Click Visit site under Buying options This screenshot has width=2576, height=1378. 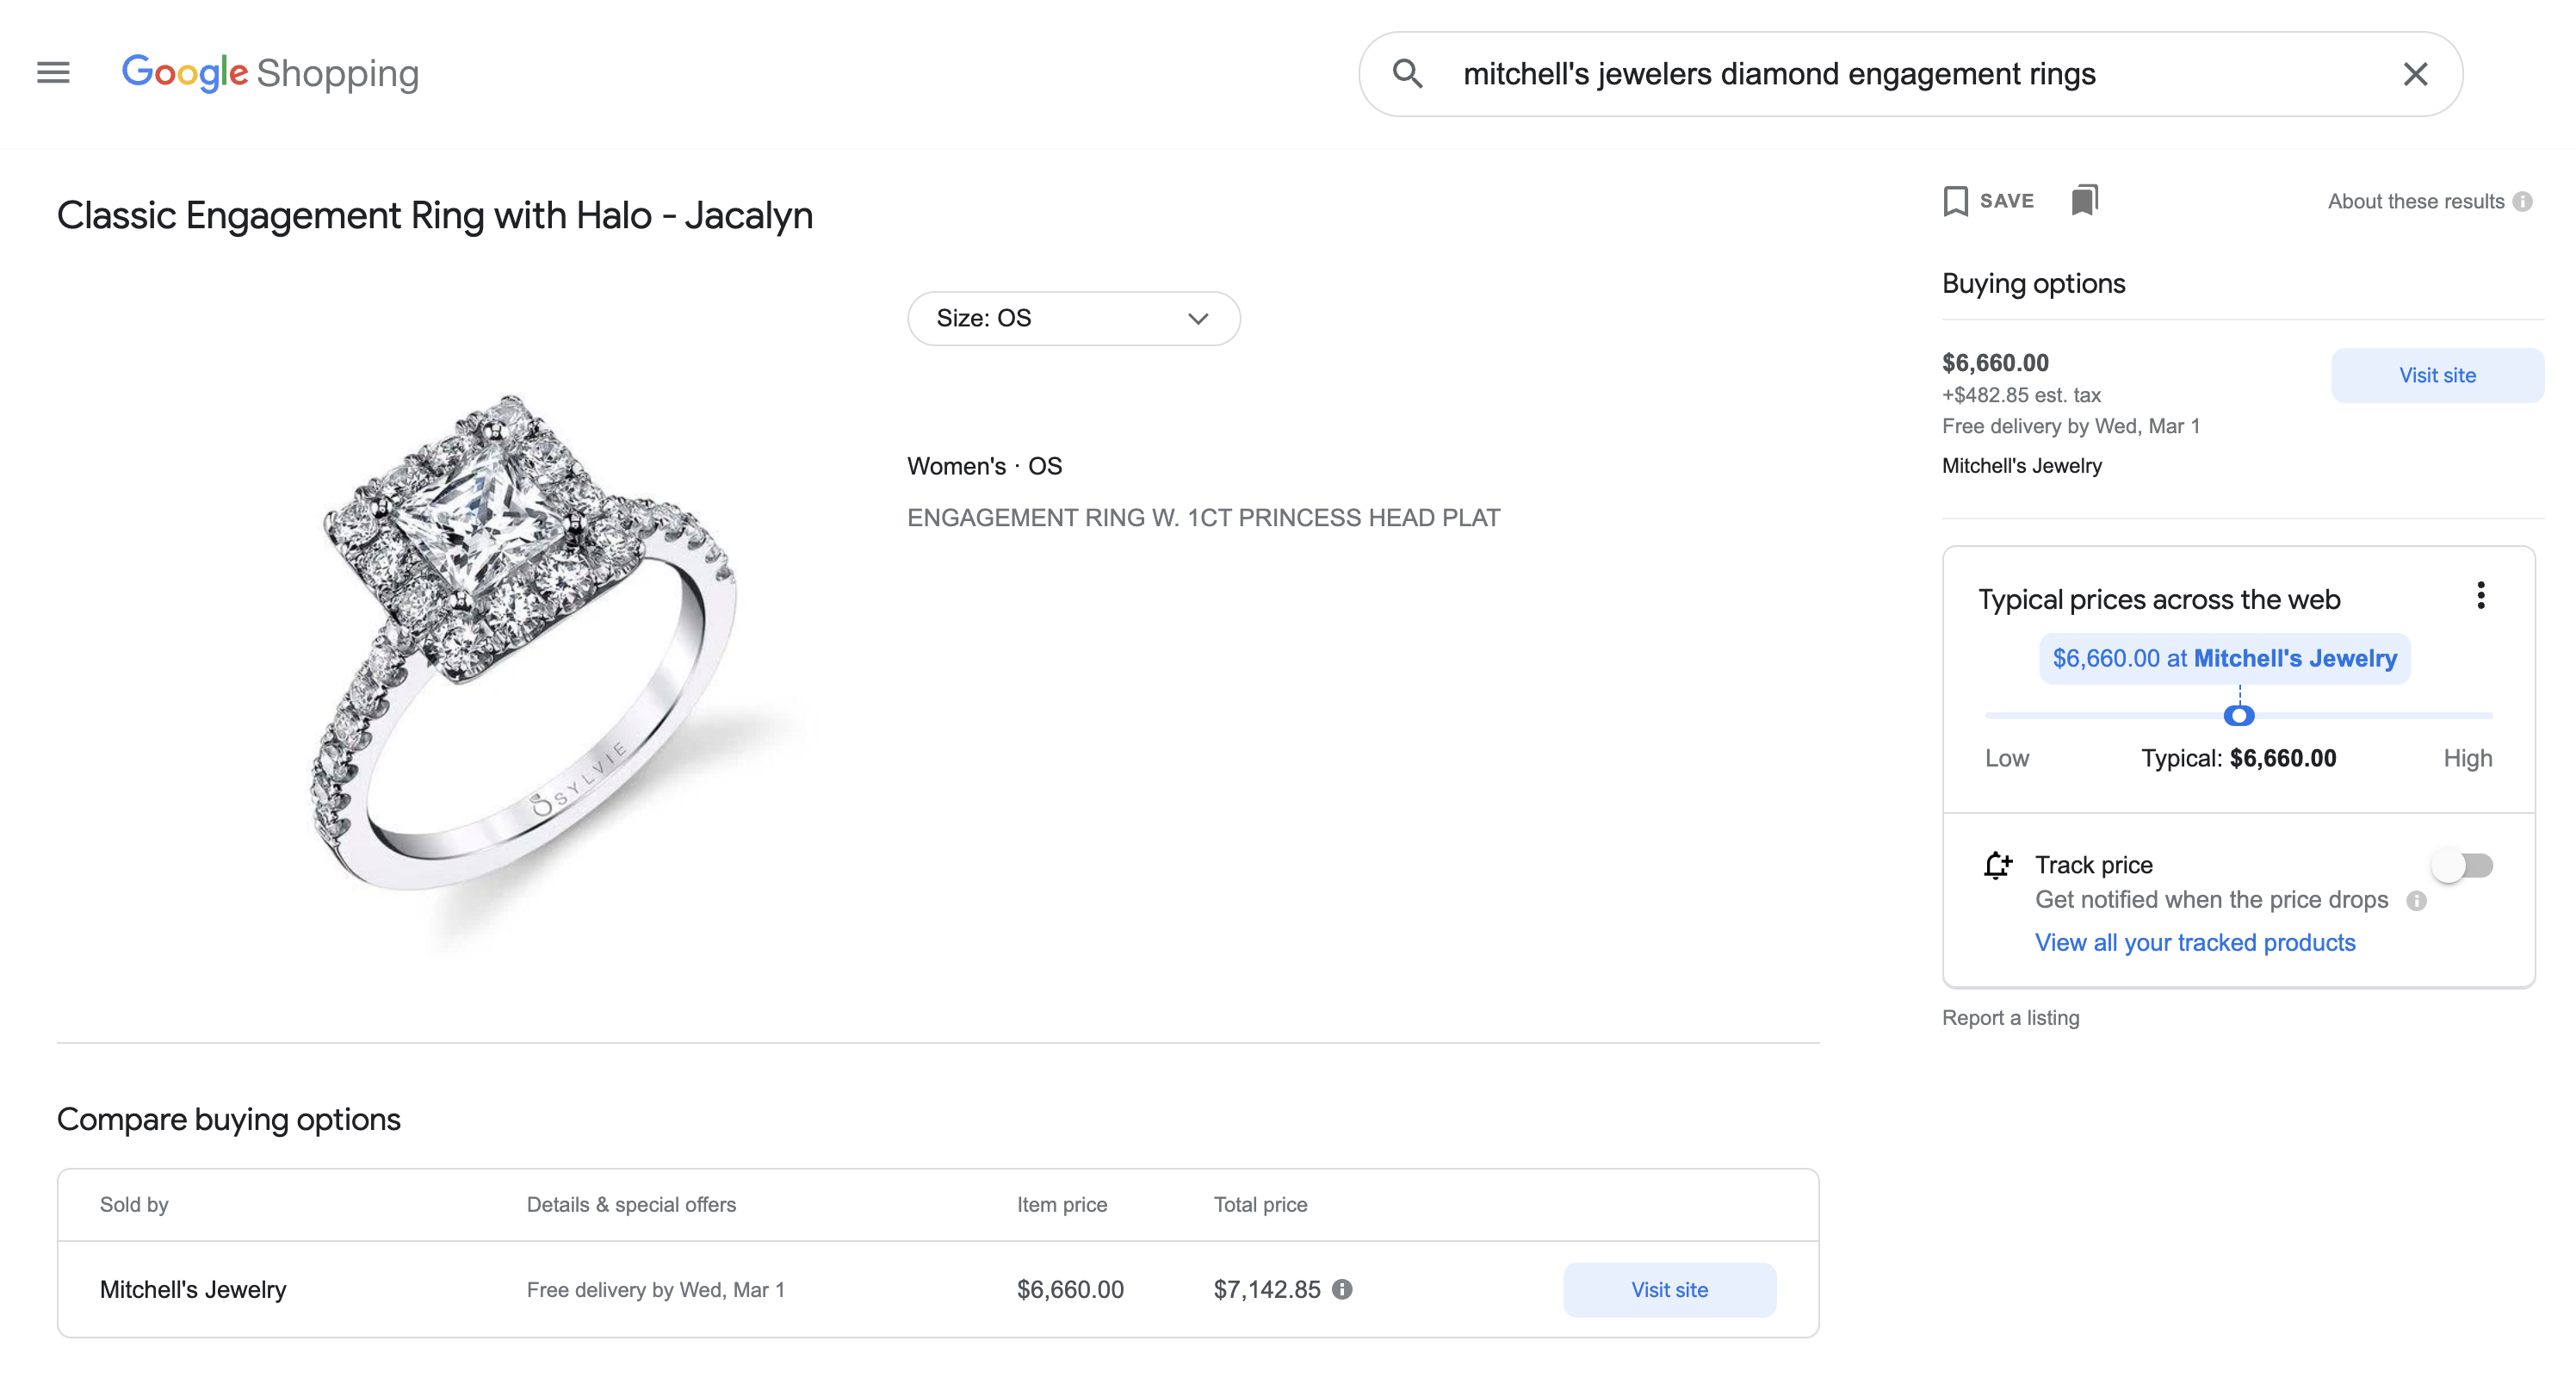(x=2436, y=376)
